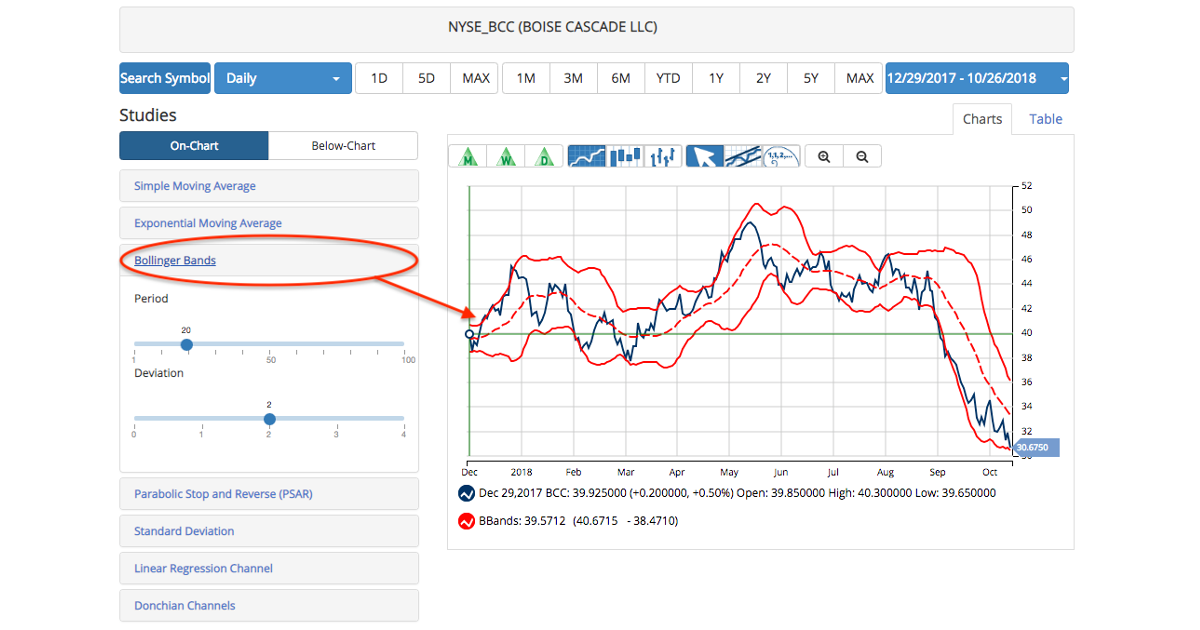This screenshot has height=630, width=1200.
Task: Zoom out of the chart
Action: click(862, 157)
